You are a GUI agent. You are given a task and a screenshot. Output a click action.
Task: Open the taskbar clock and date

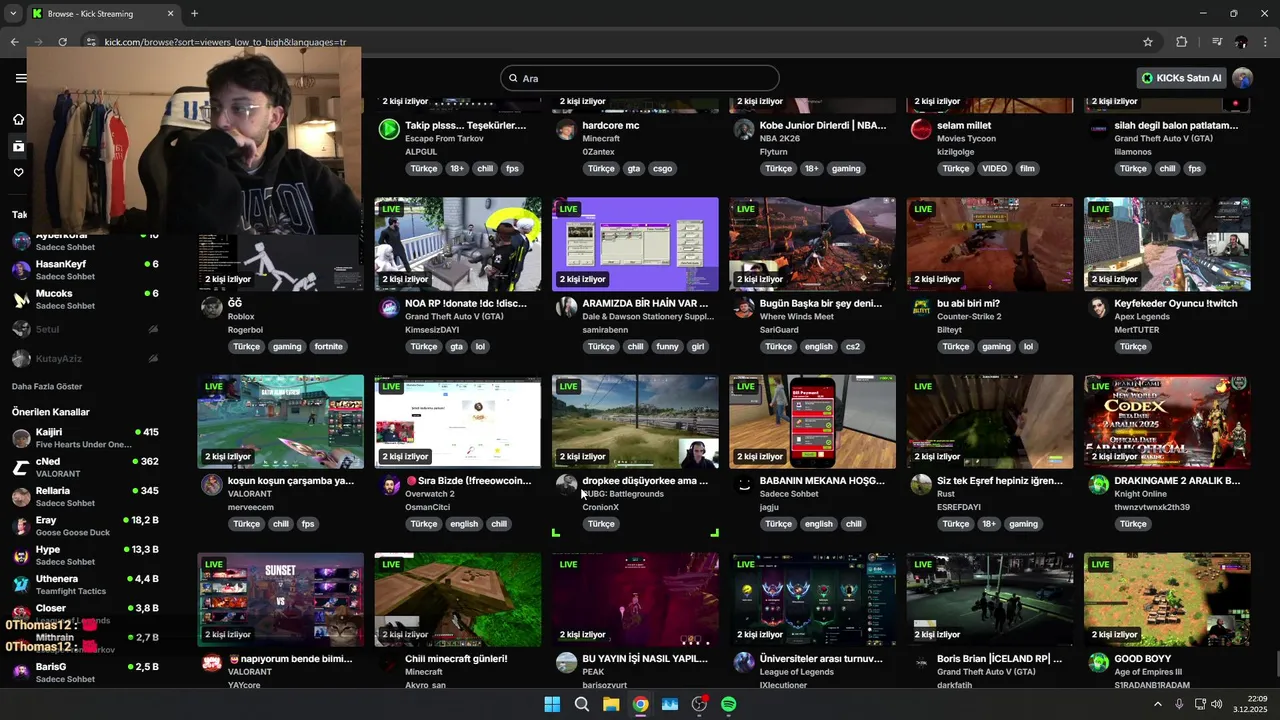[1250, 704]
